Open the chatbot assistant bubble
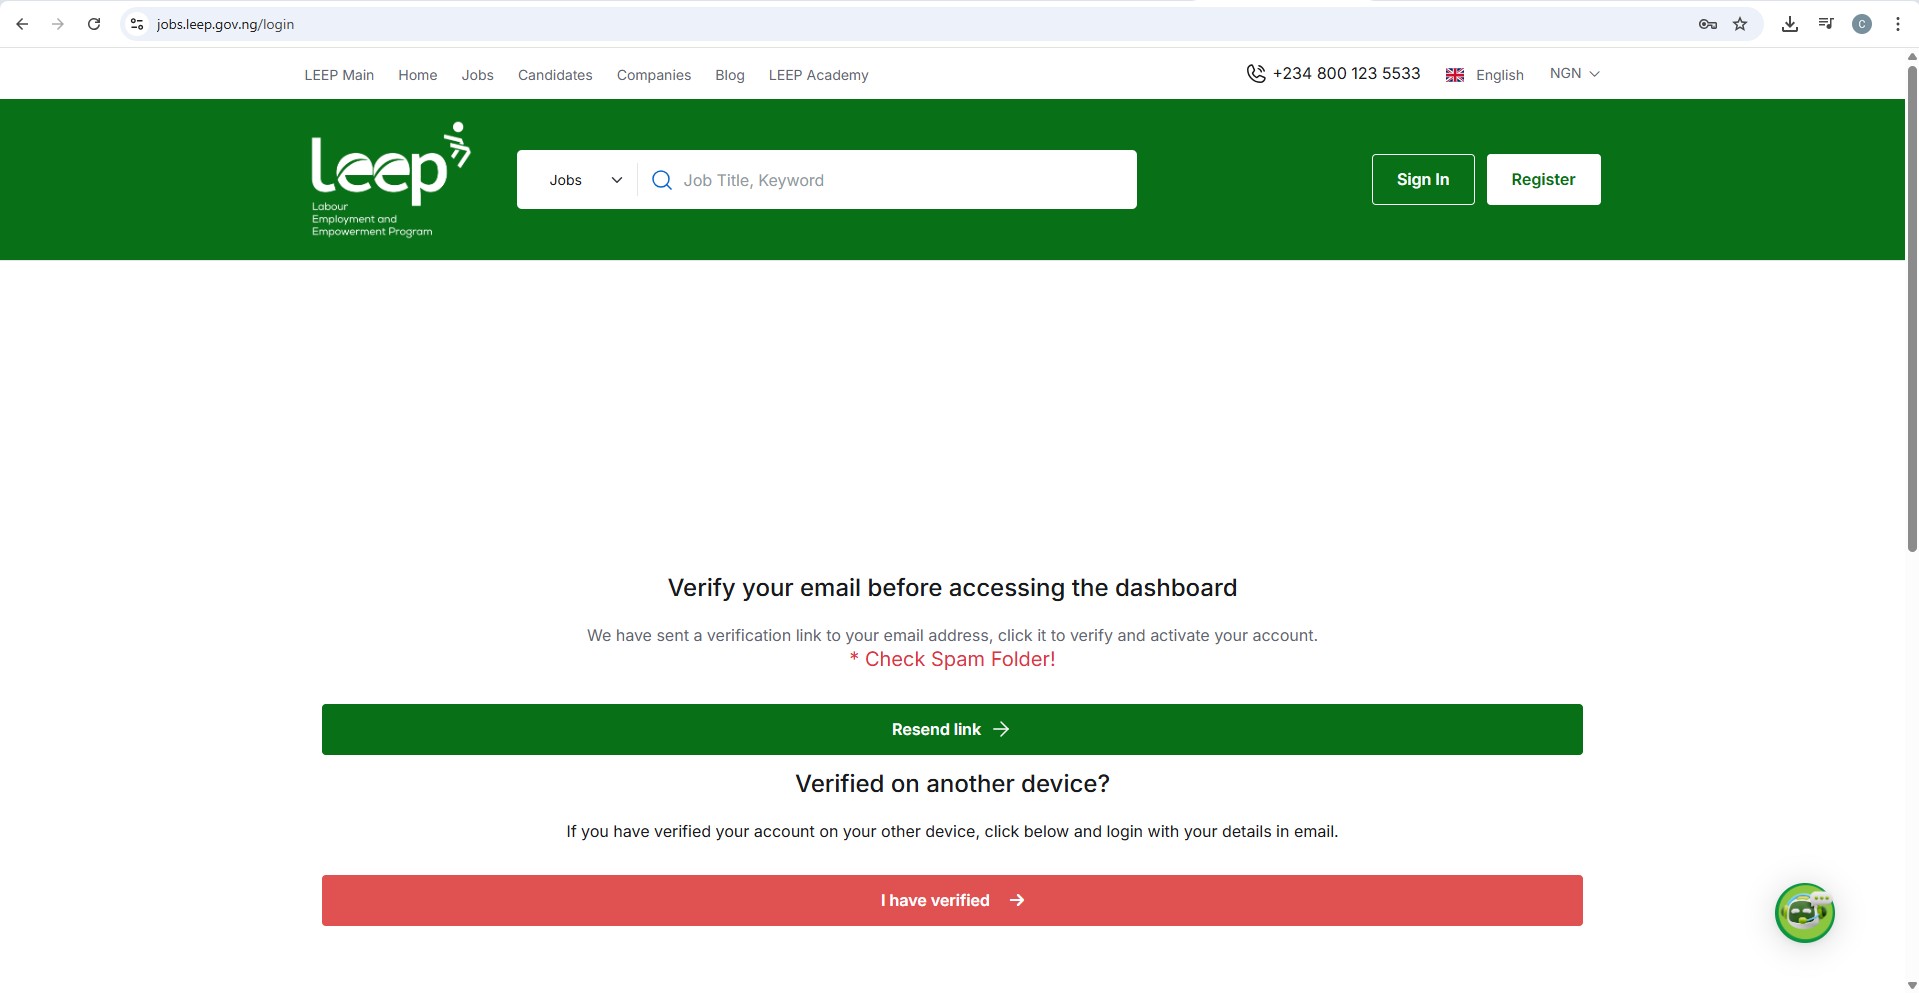 point(1804,912)
